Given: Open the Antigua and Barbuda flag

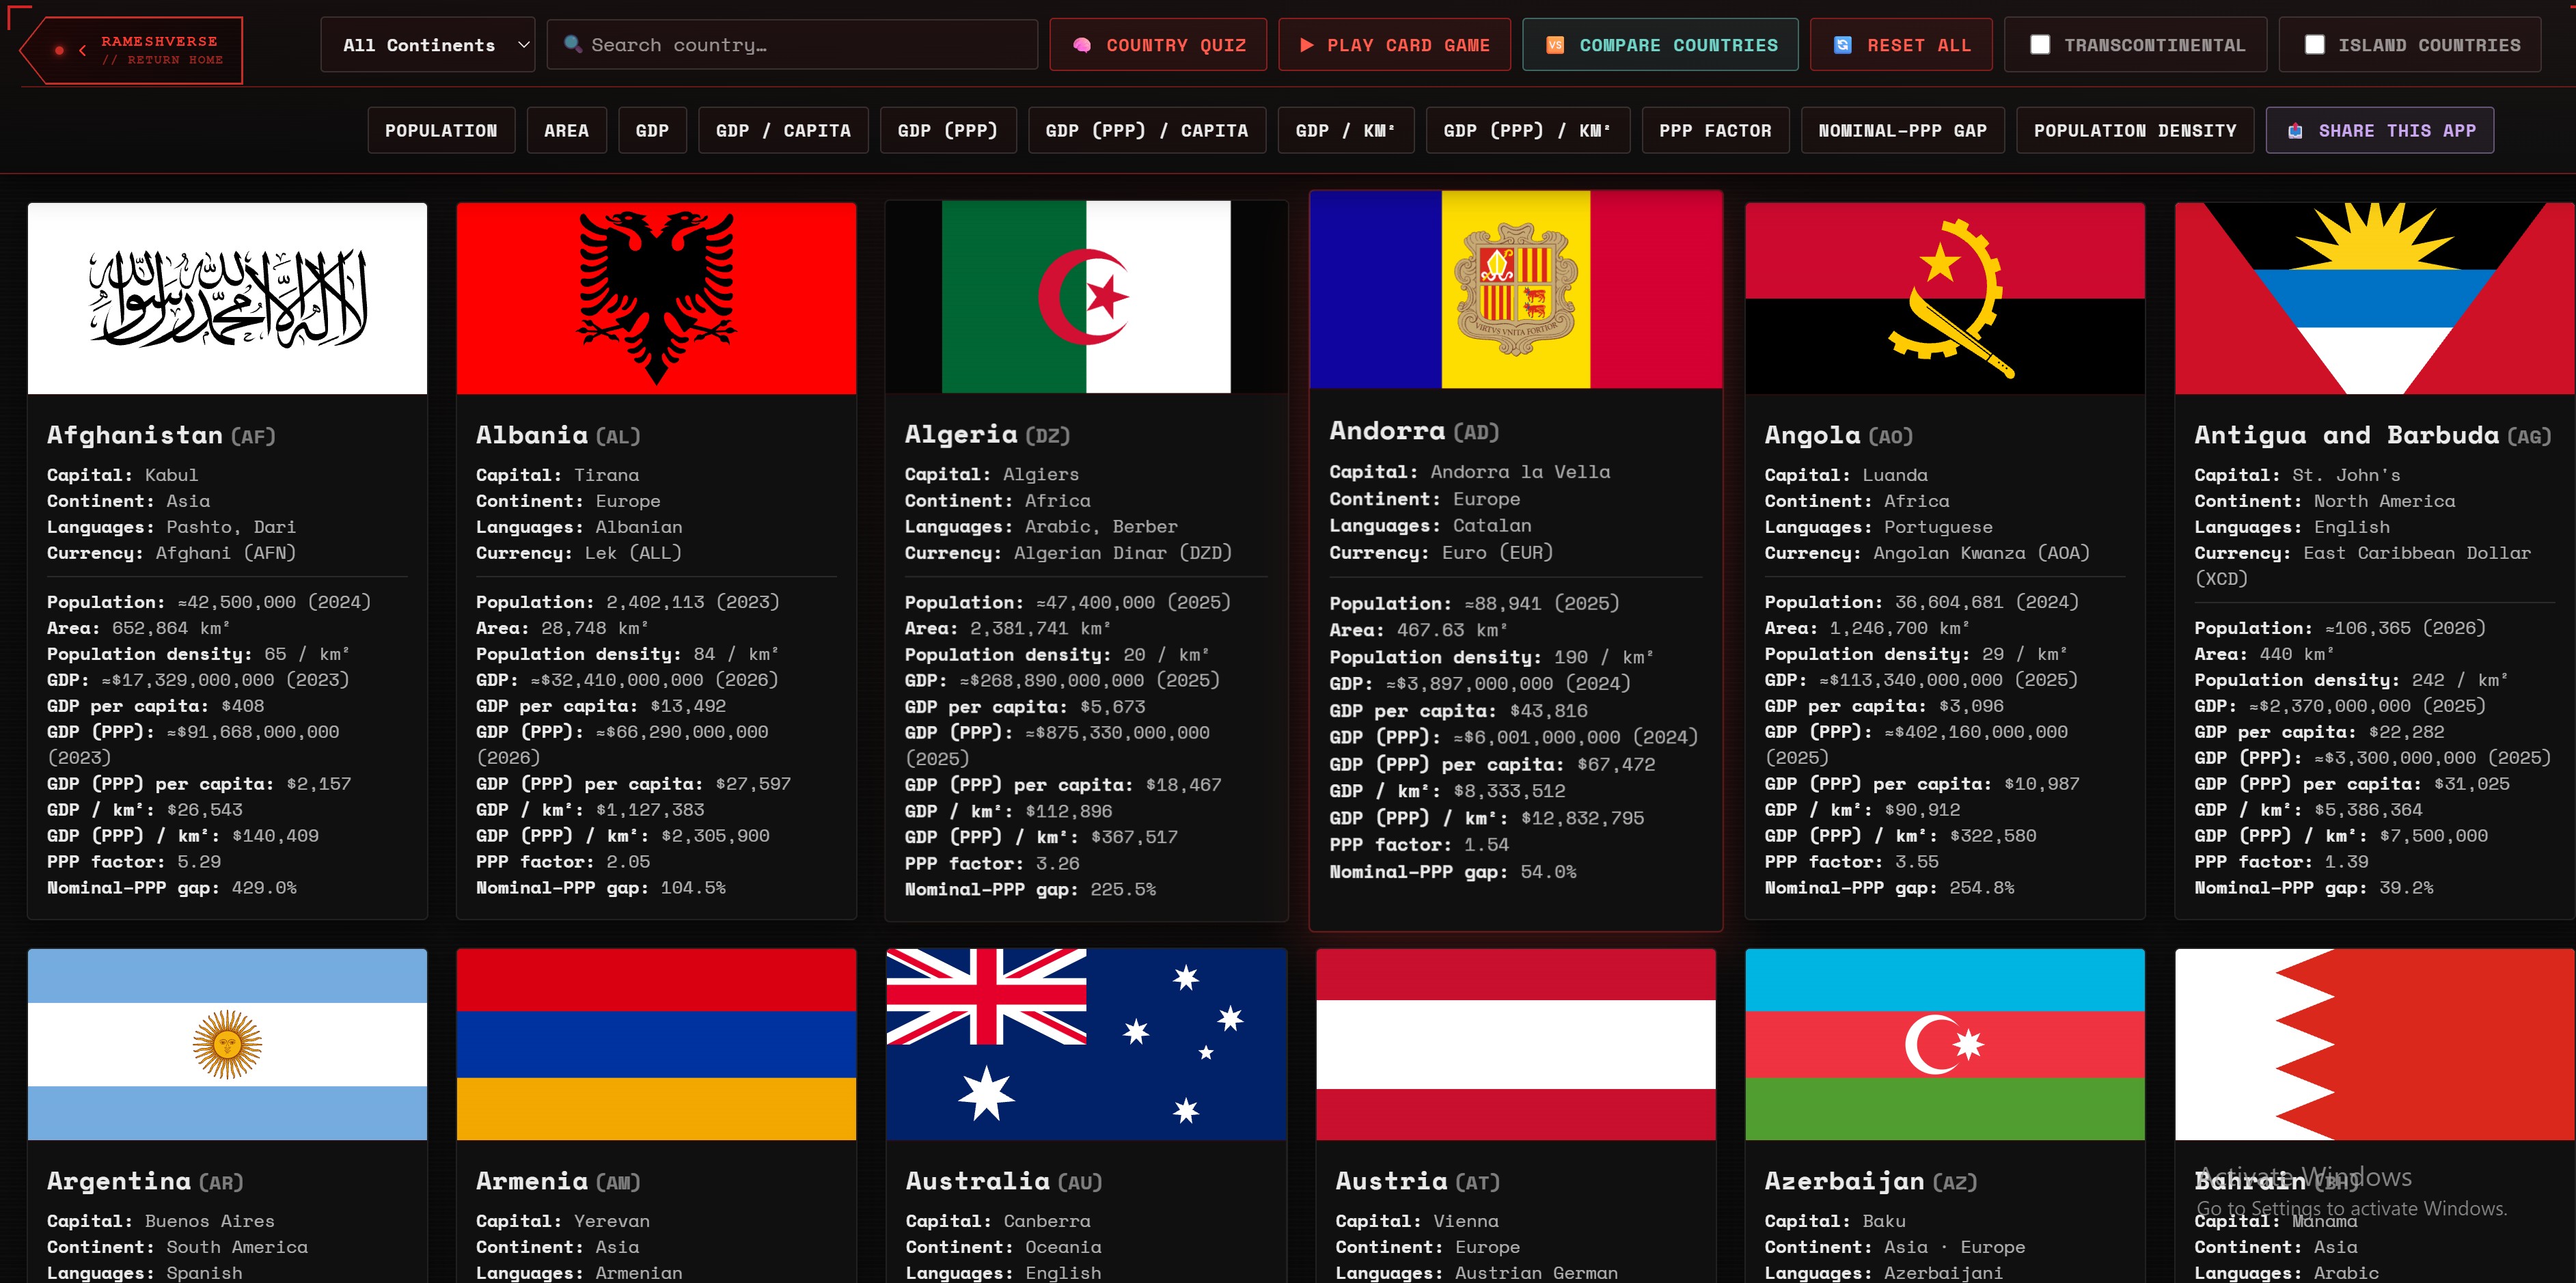Looking at the screenshot, I should tap(2375, 298).
